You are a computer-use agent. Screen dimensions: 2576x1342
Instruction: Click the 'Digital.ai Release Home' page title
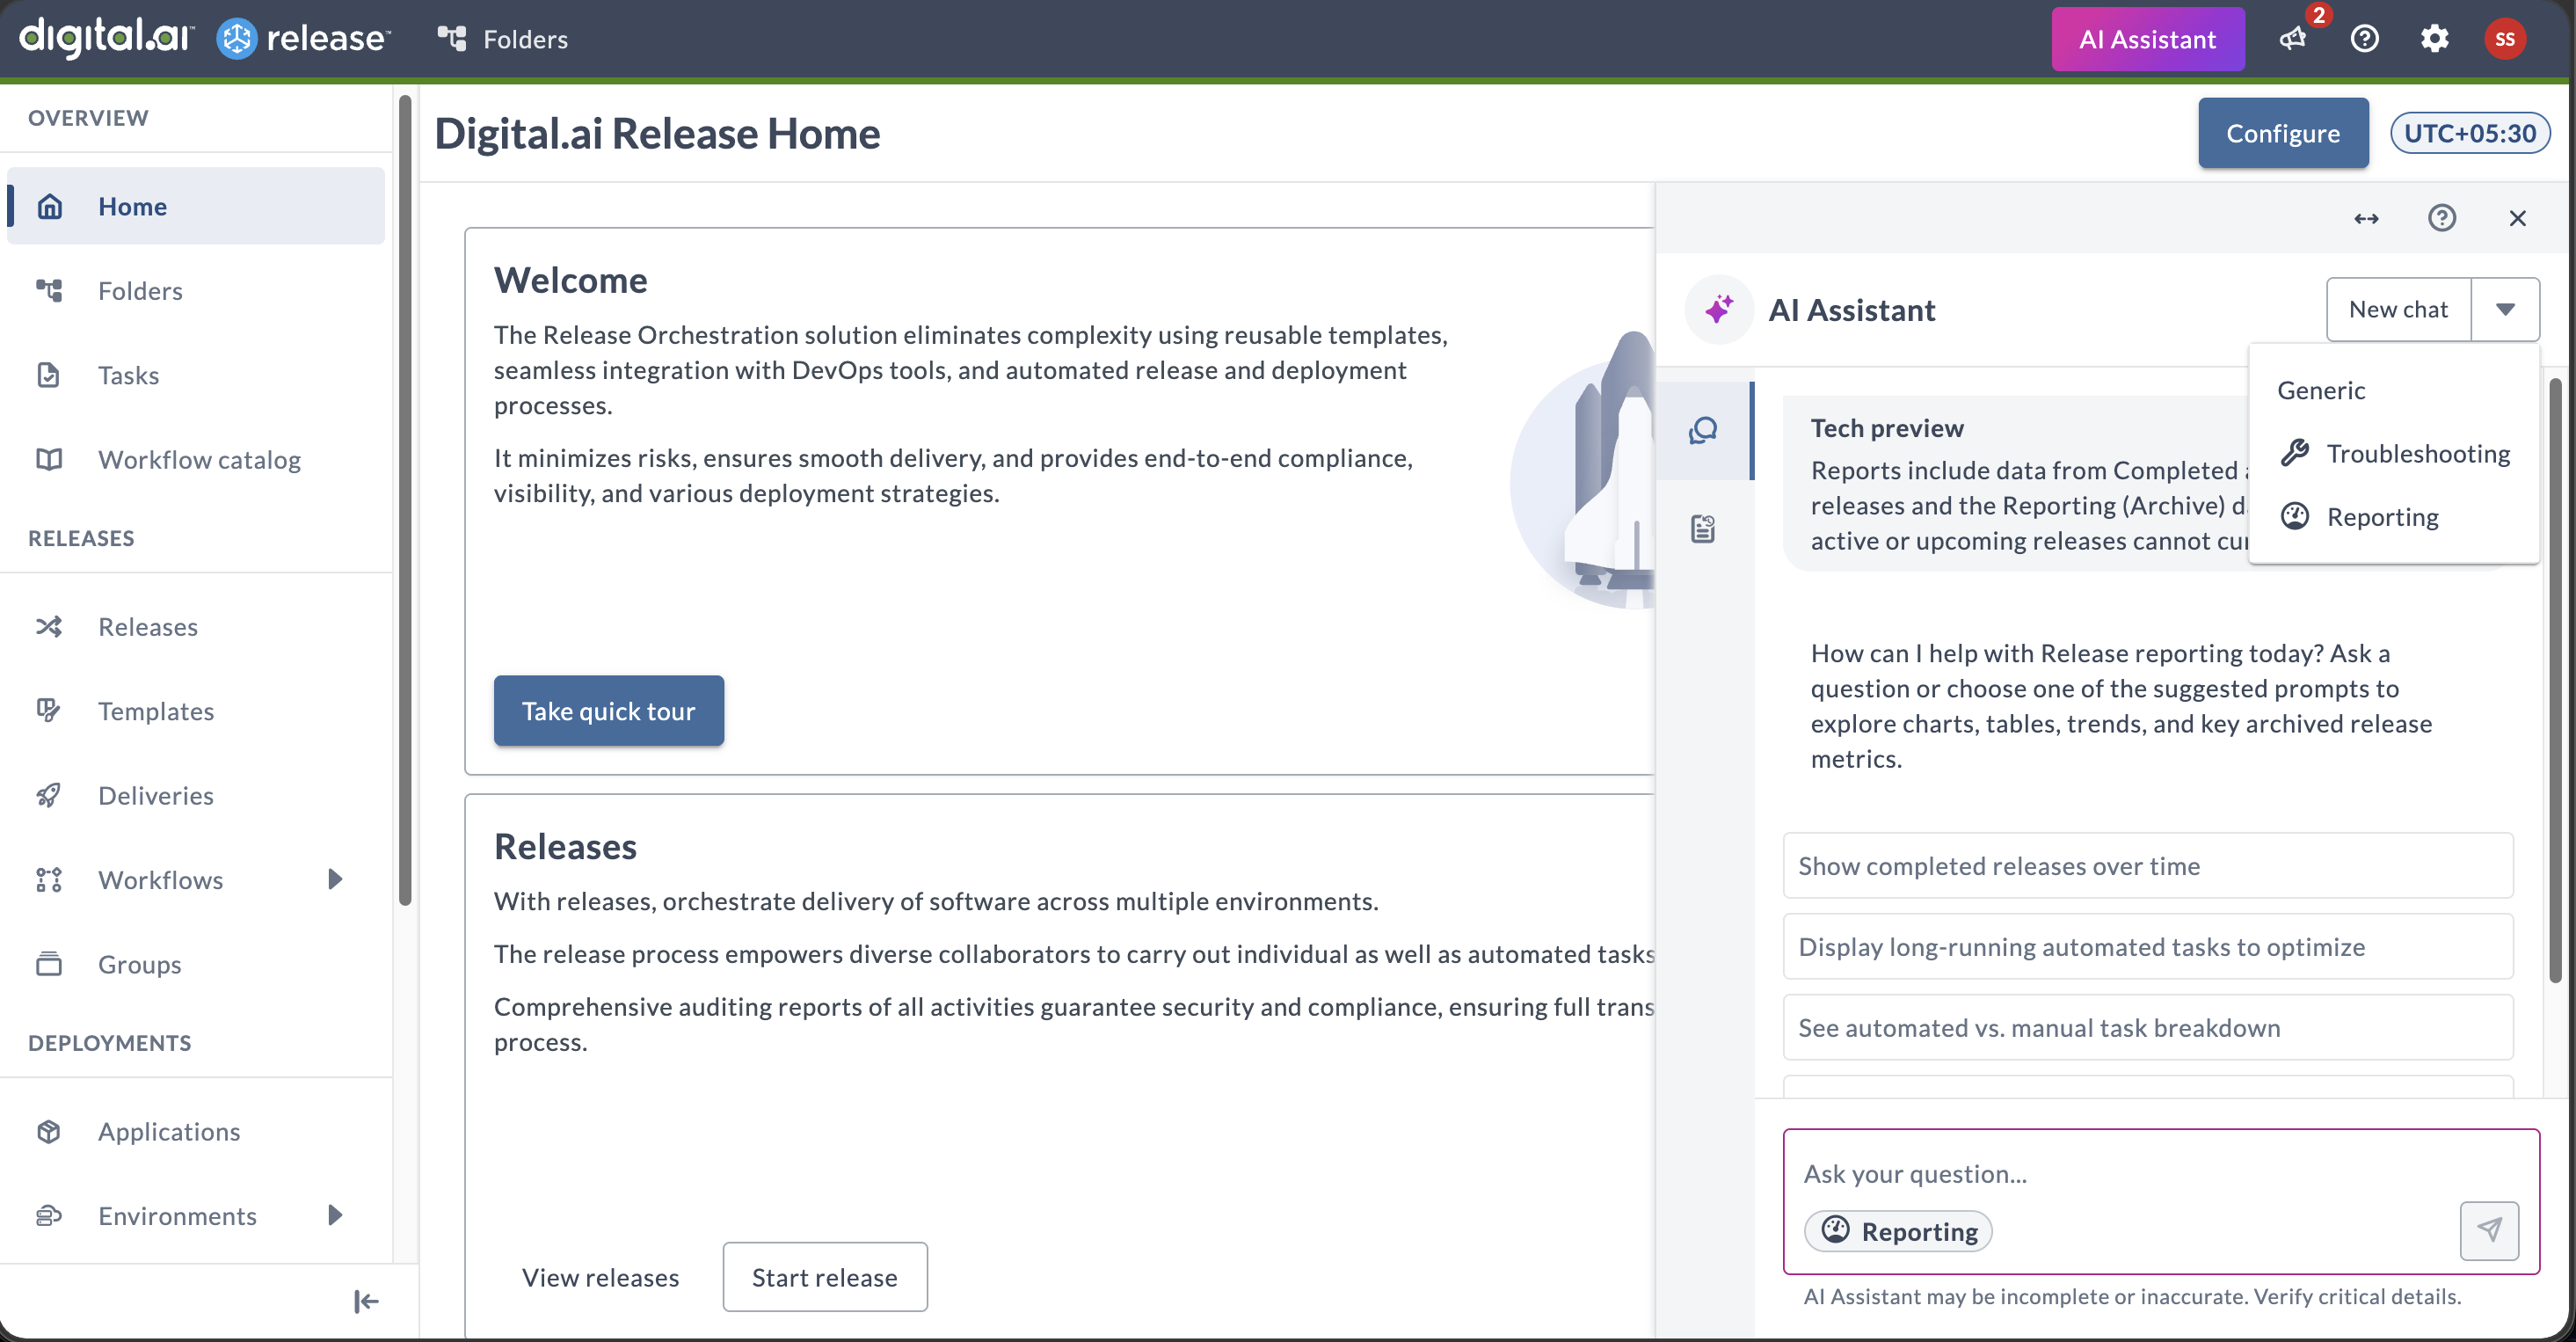coord(657,133)
